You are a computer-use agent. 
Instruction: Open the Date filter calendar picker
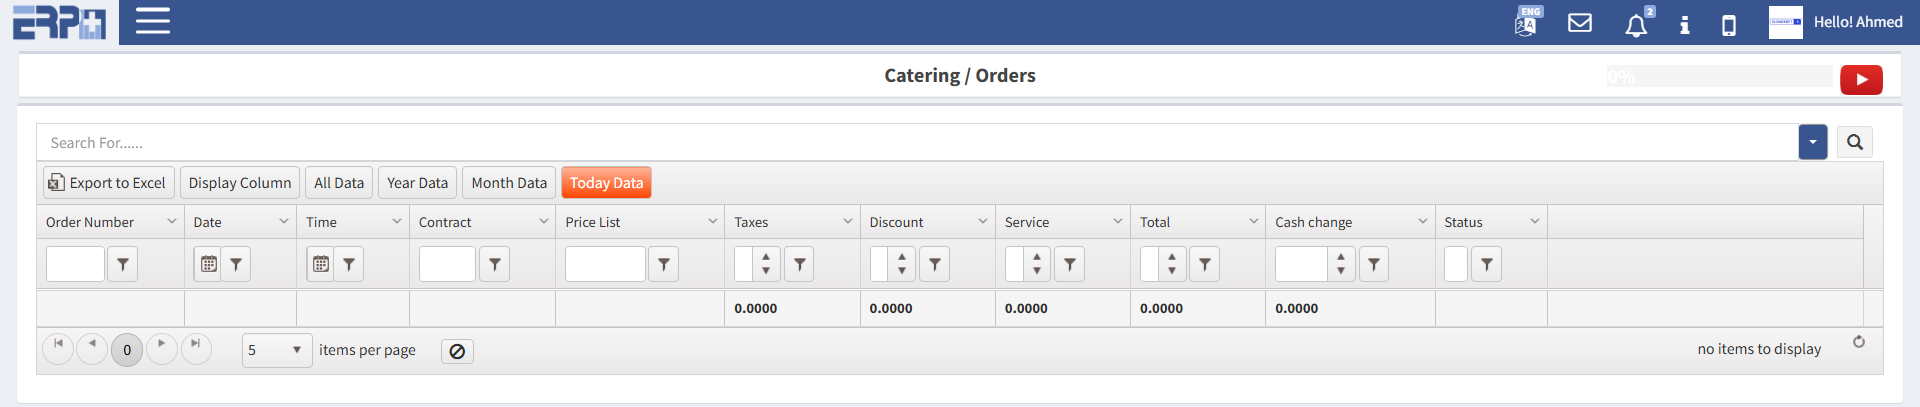pyautogui.click(x=208, y=264)
